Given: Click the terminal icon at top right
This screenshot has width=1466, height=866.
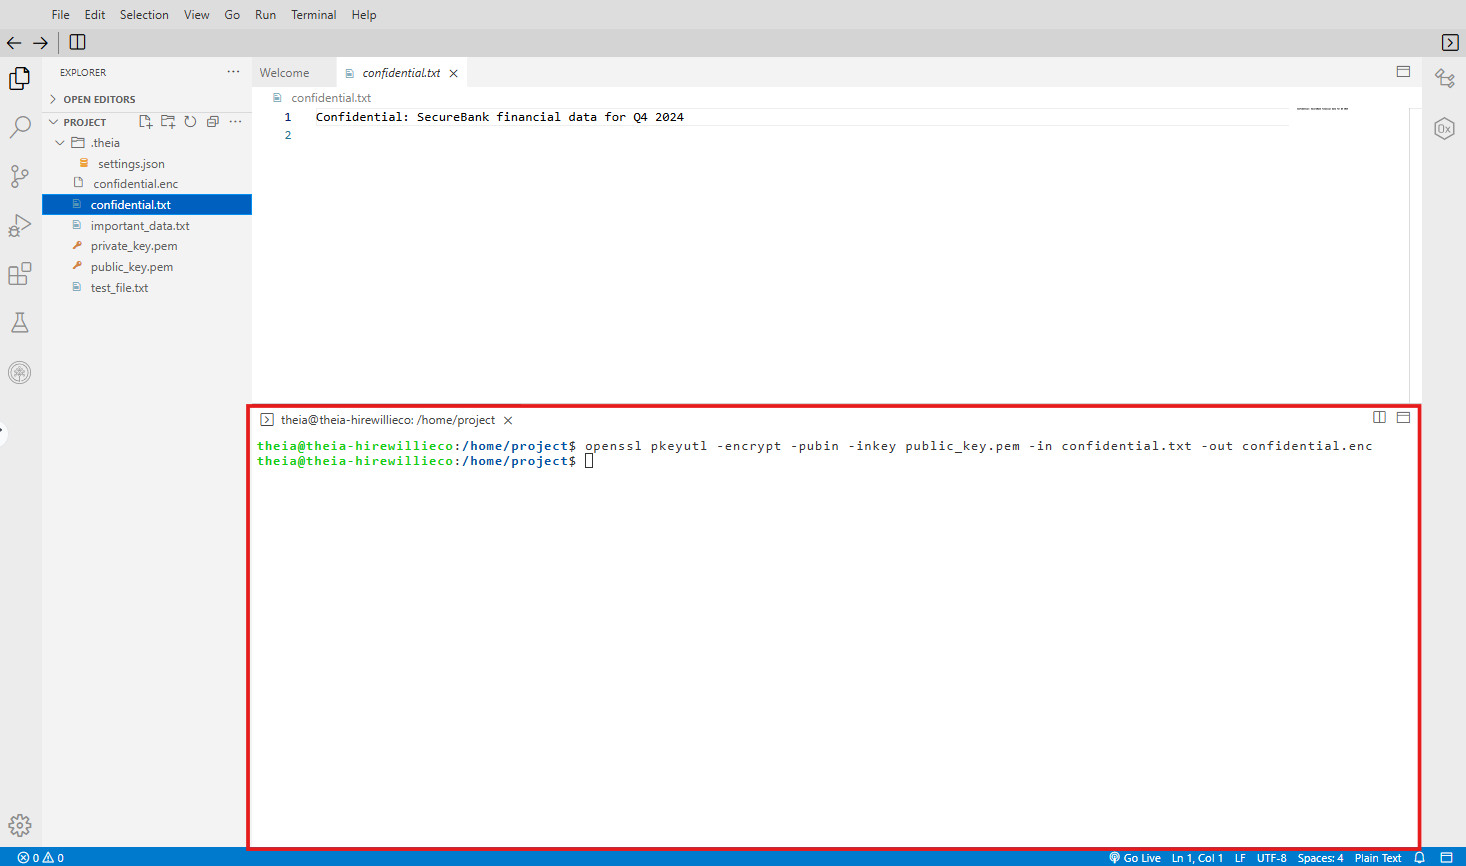Looking at the screenshot, I should coord(1450,42).
